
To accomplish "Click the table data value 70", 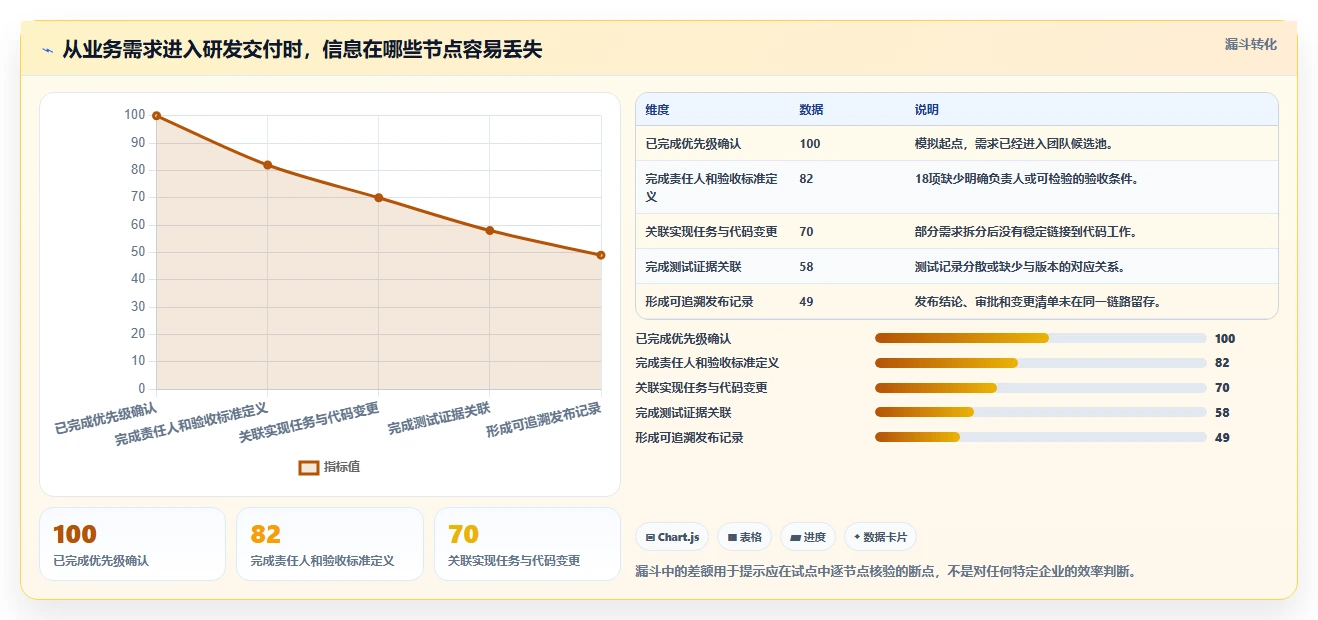I will (807, 232).
